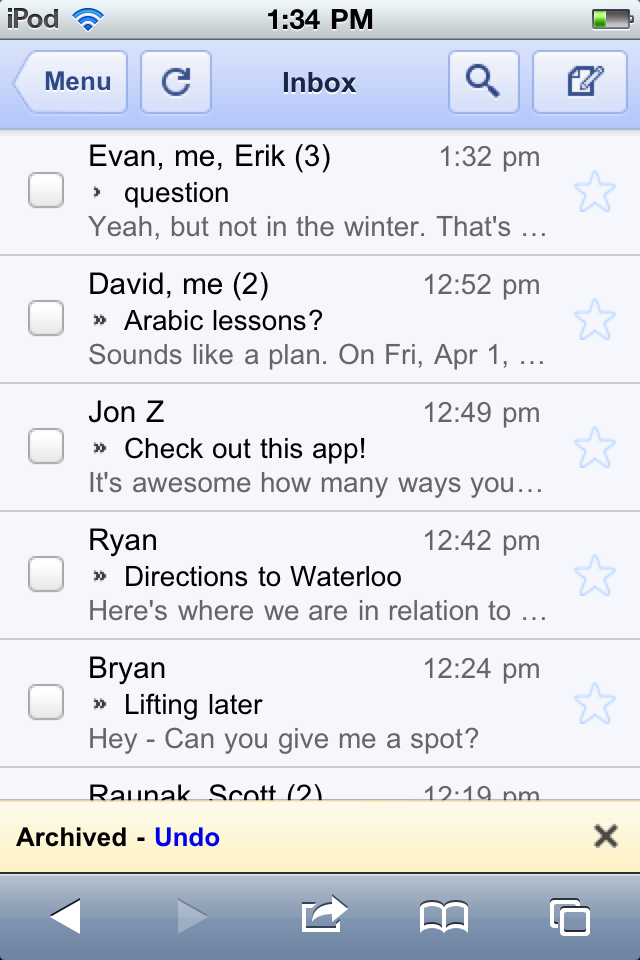Viewport: 640px width, 960px height.
Task: Open Ryan's Directions to Waterloo message
Action: pos(300,576)
